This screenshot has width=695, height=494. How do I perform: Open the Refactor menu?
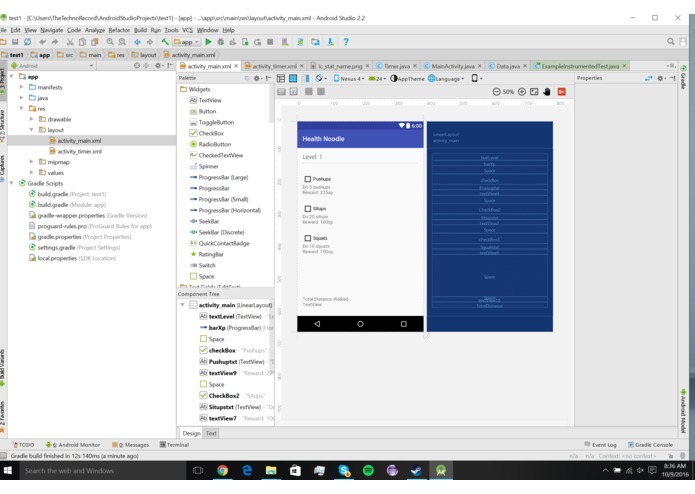click(119, 30)
